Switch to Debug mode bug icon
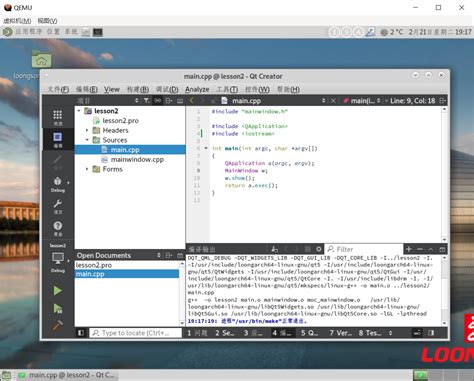 click(58, 184)
